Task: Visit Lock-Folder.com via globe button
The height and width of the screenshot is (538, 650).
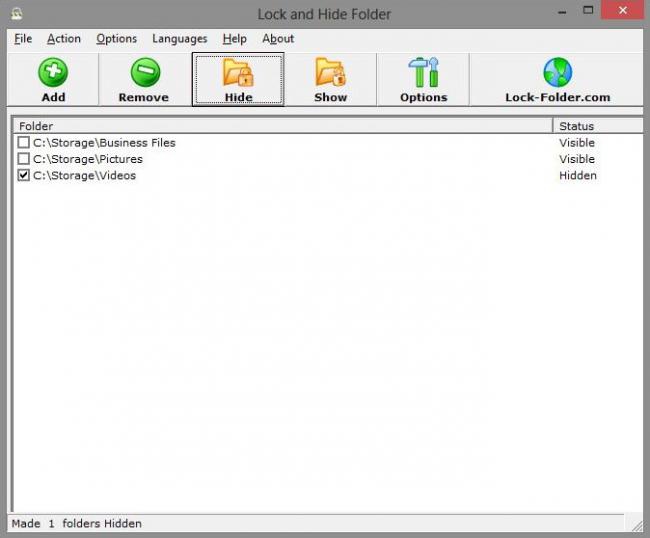Action: (x=557, y=80)
